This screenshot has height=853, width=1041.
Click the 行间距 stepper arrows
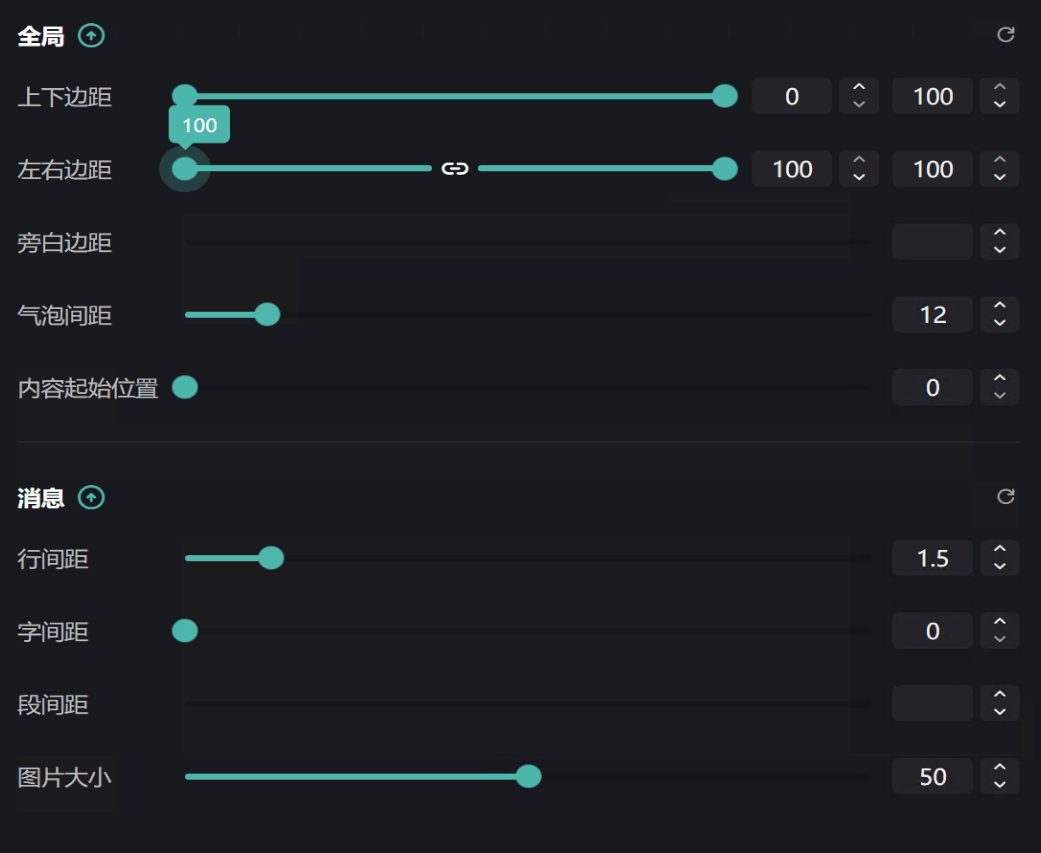tap(1000, 558)
